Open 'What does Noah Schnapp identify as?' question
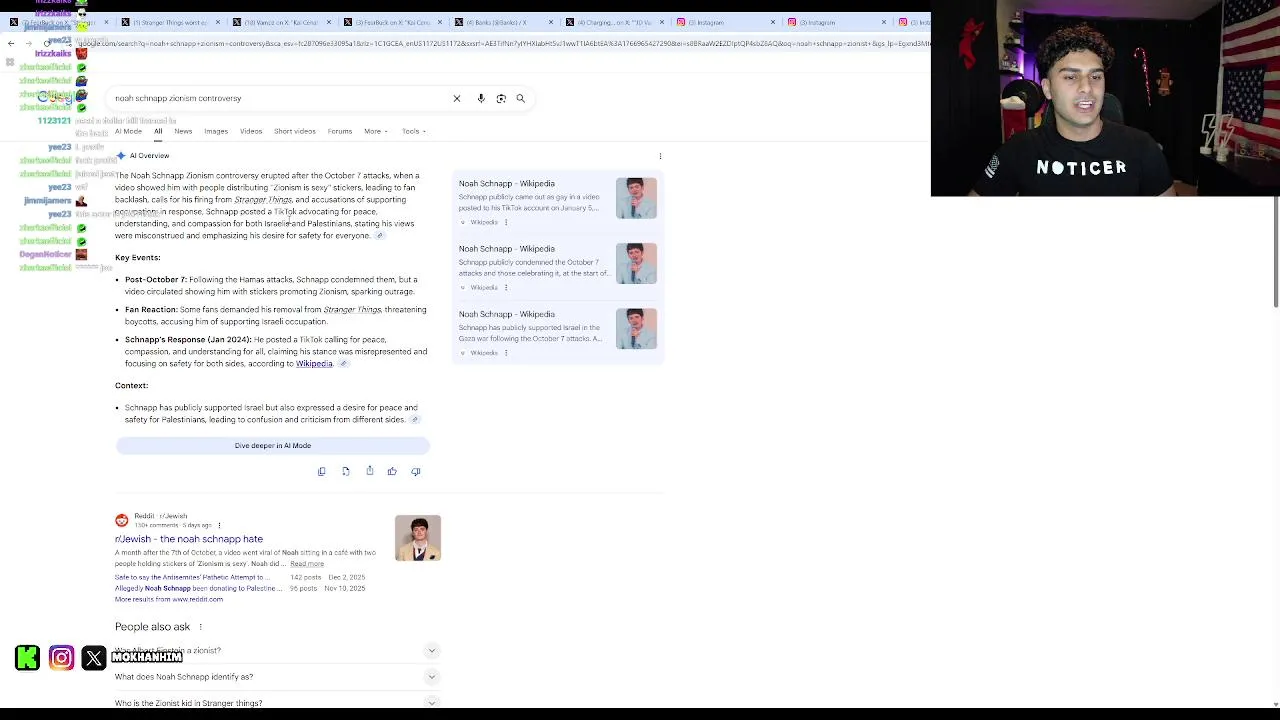This screenshot has width=1280, height=720. coord(184,677)
